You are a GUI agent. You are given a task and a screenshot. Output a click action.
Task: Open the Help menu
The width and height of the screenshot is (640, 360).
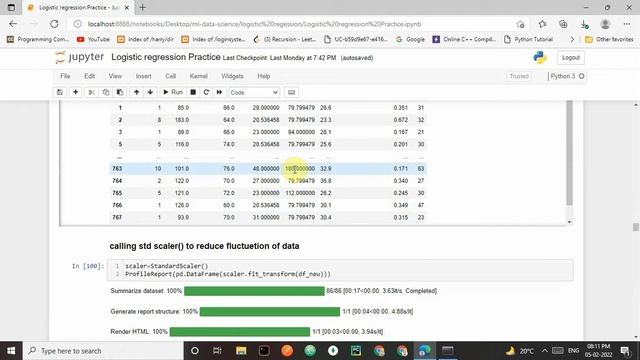click(x=264, y=76)
